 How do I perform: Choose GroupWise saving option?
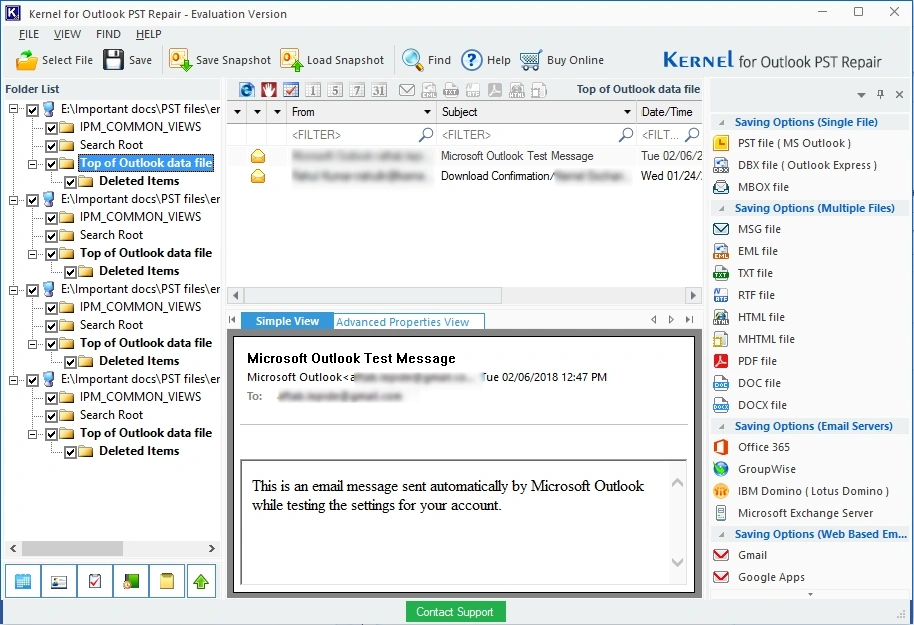755,469
